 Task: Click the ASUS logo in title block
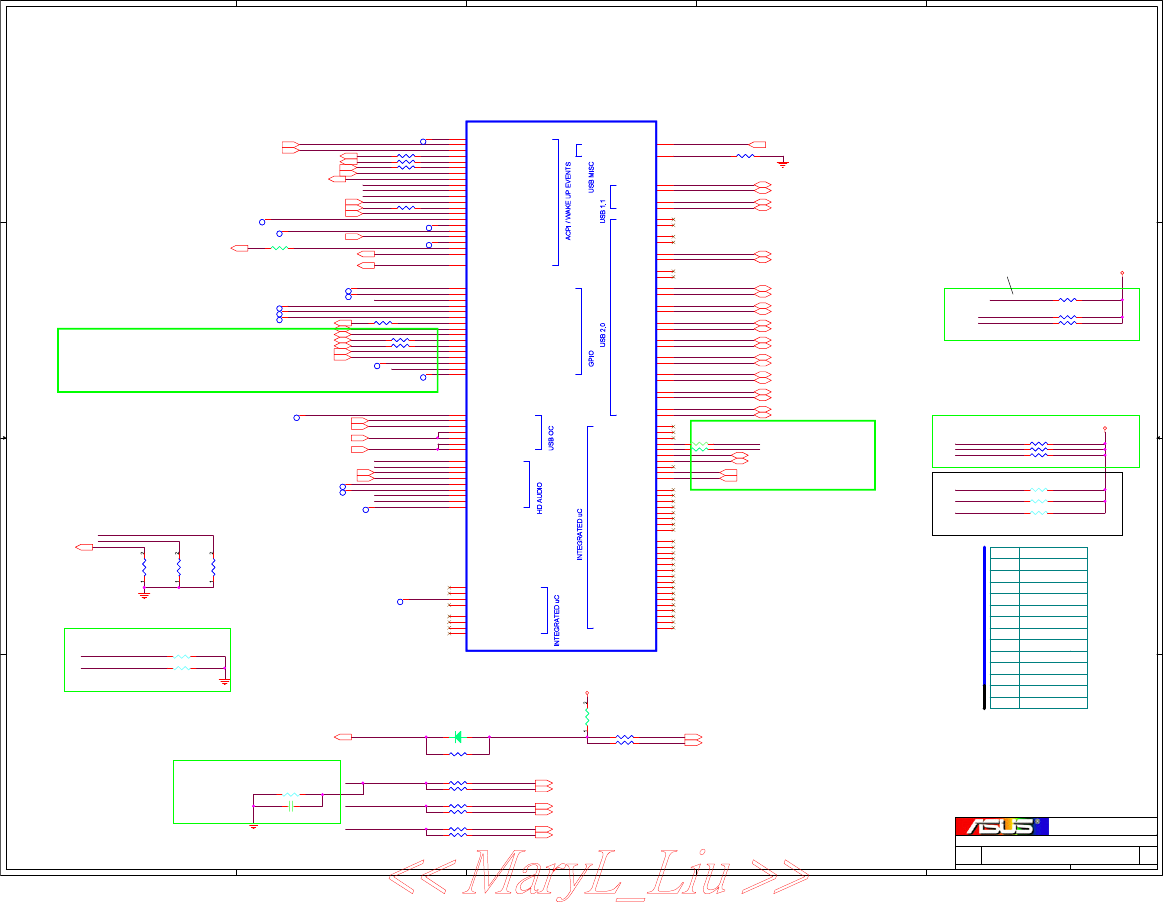(1001, 826)
